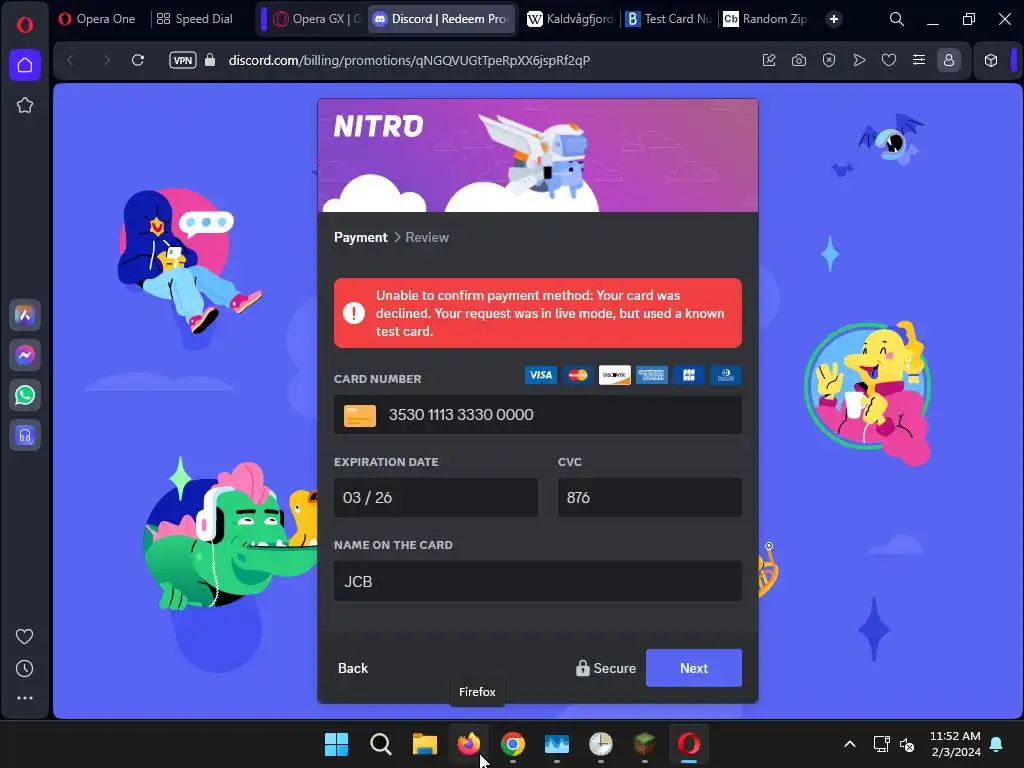Show hidden system tray icons
Viewport: 1024px width, 768px height.
point(850,744)
